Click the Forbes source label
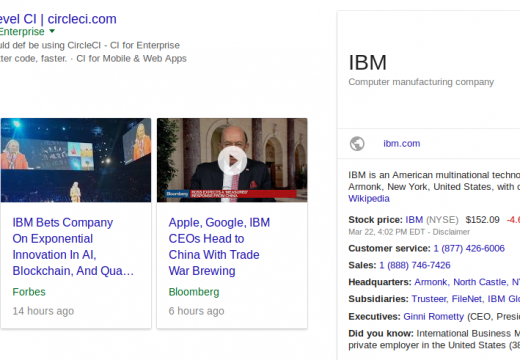The image size is (520, 360). click(29, 292)
